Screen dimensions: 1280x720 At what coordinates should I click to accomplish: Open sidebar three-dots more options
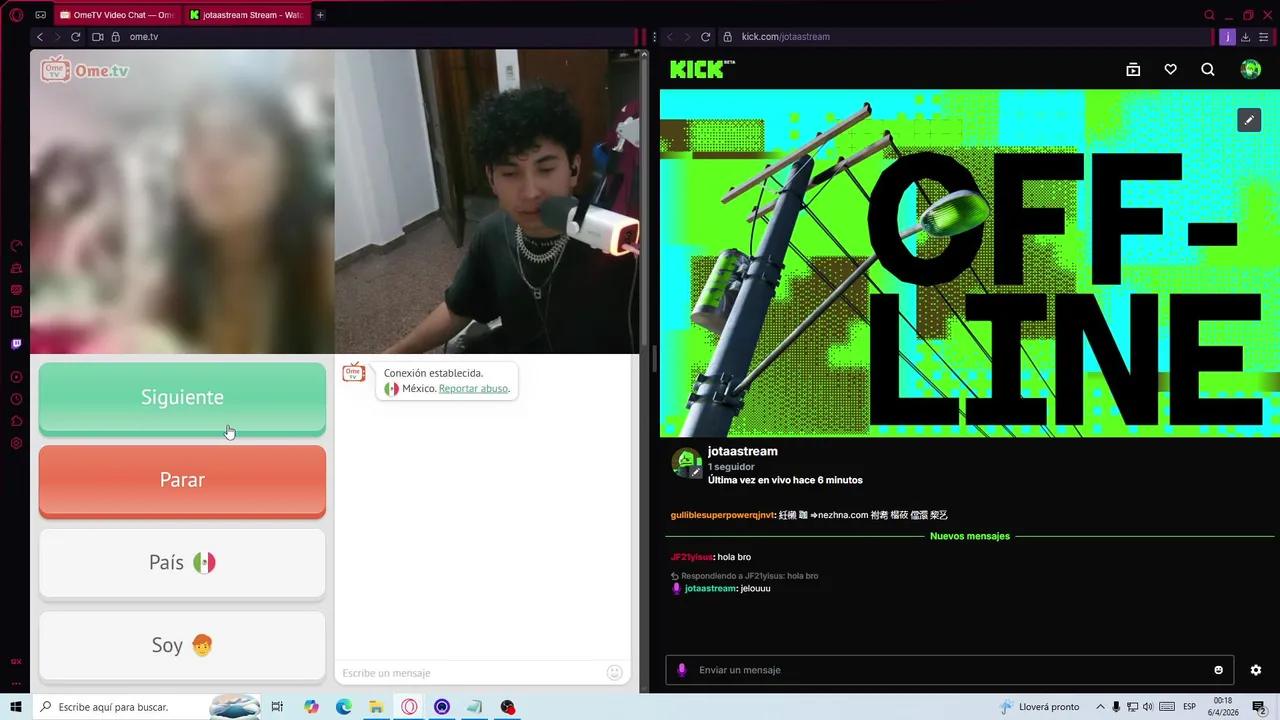coord(16,683)
